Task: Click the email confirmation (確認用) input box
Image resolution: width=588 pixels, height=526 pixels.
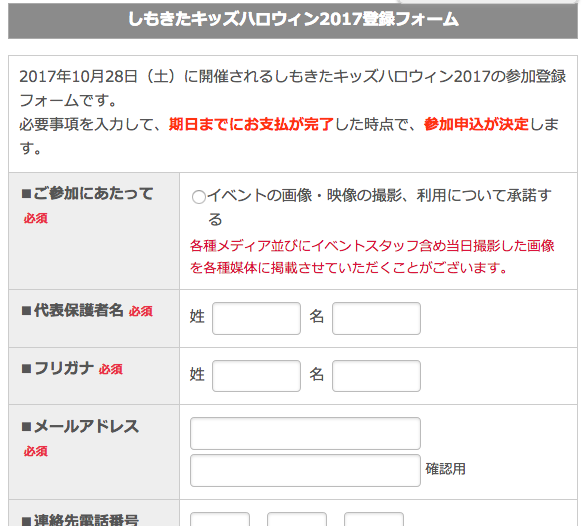Action: click(305, 471)
